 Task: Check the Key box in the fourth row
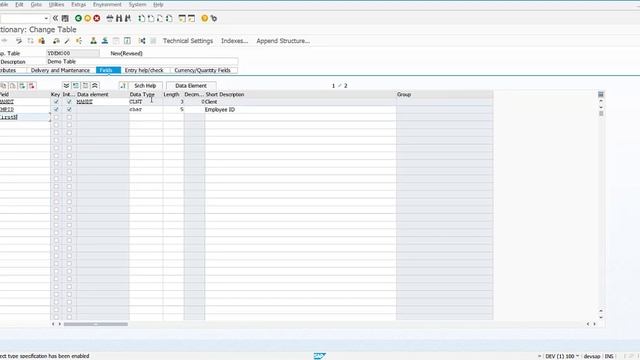(56, 125)
